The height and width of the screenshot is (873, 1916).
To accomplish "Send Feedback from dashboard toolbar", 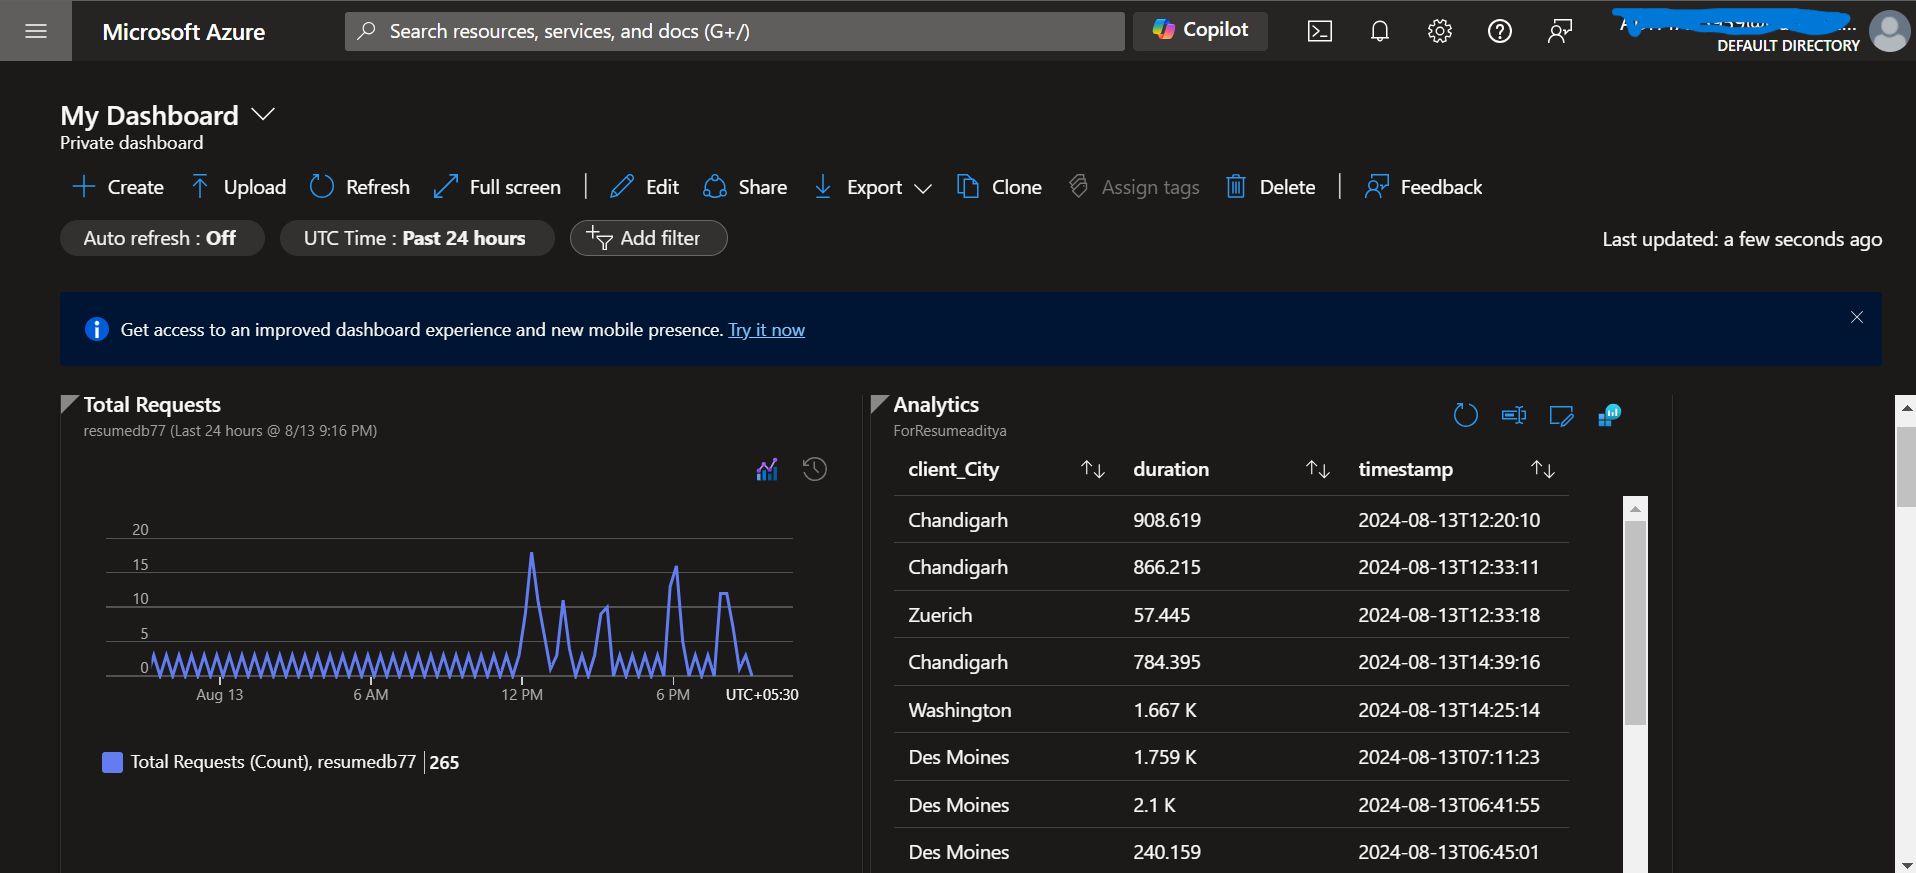I will point(1424,187).
